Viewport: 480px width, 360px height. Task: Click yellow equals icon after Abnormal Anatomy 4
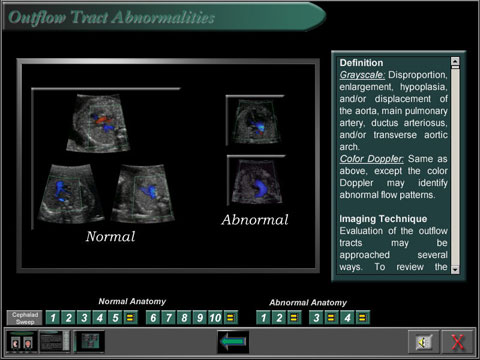click(362, 318)
